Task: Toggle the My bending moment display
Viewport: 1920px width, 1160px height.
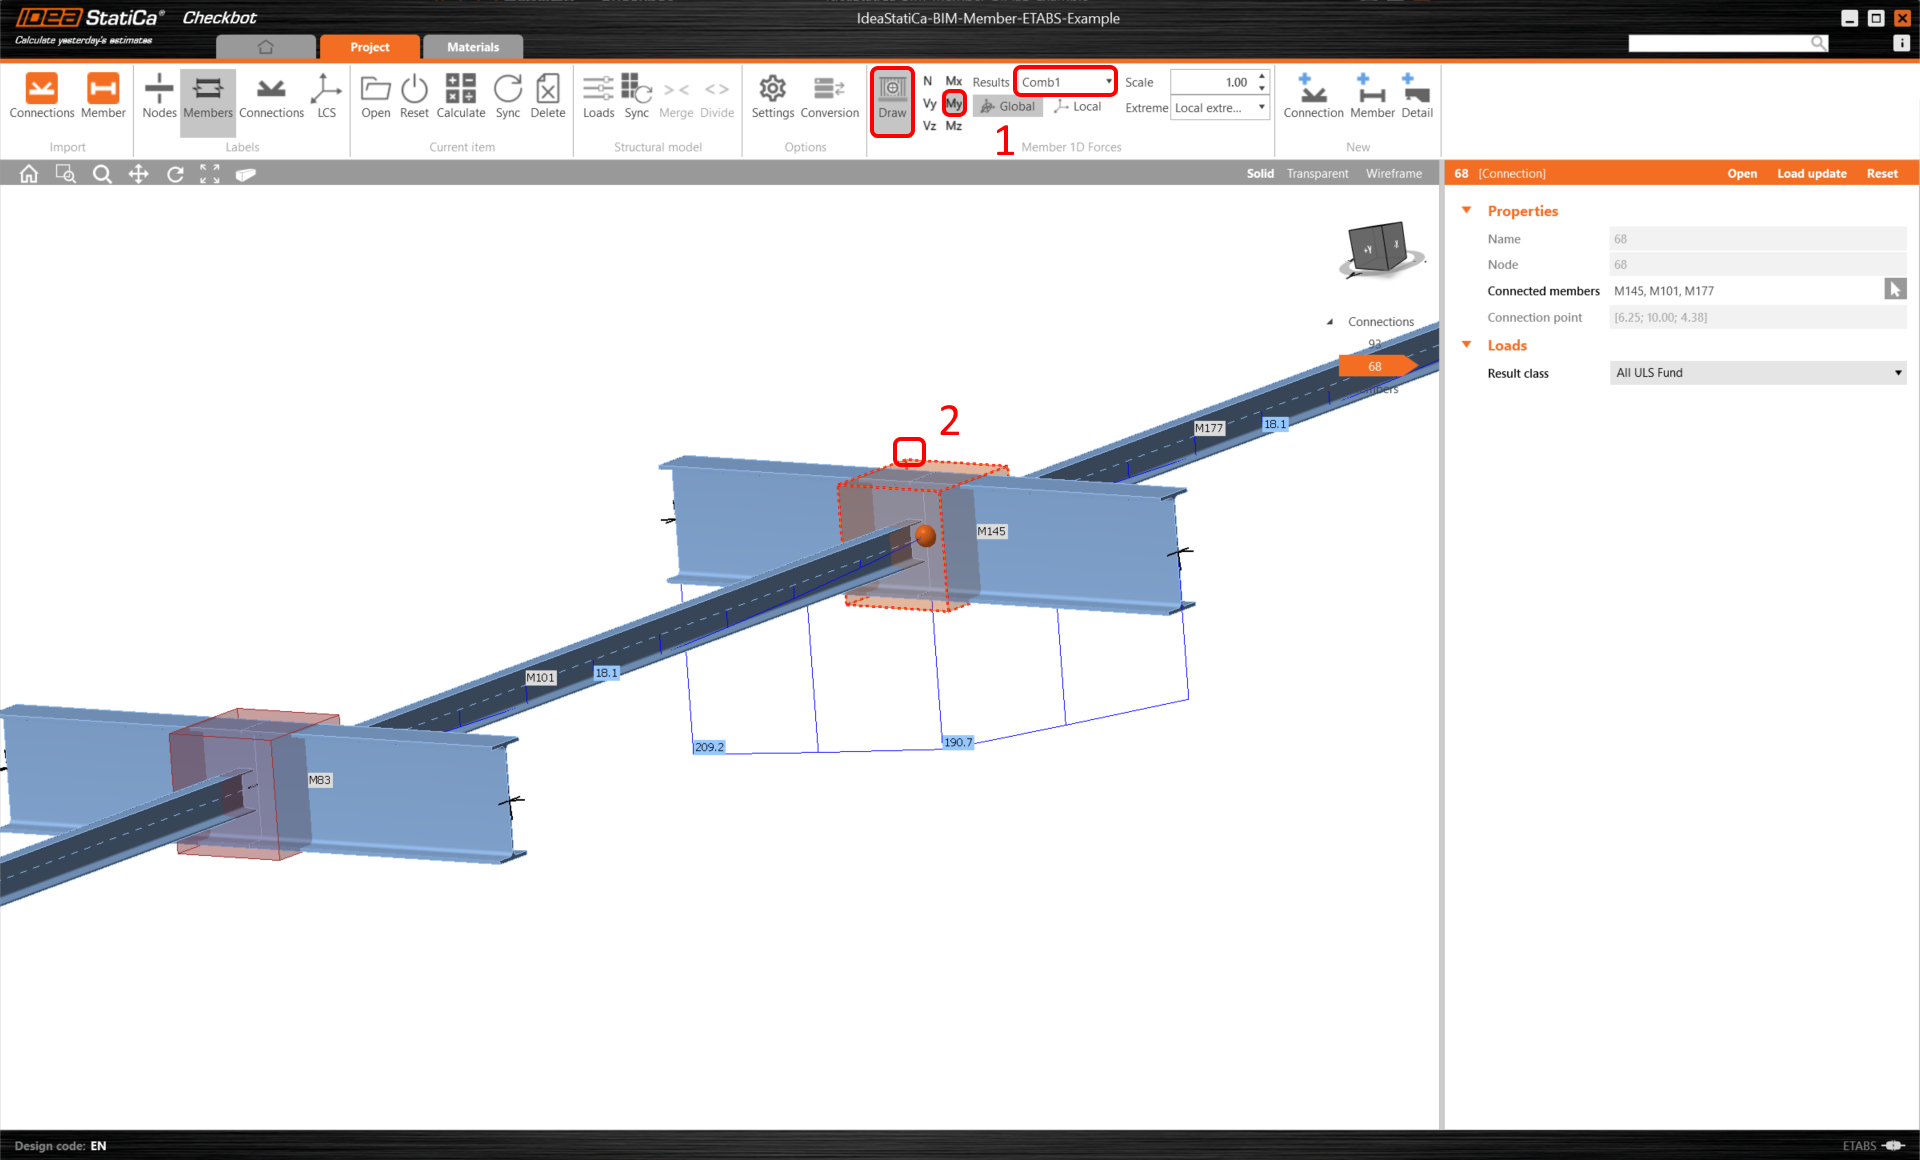Action: click(x=954, y=103)
